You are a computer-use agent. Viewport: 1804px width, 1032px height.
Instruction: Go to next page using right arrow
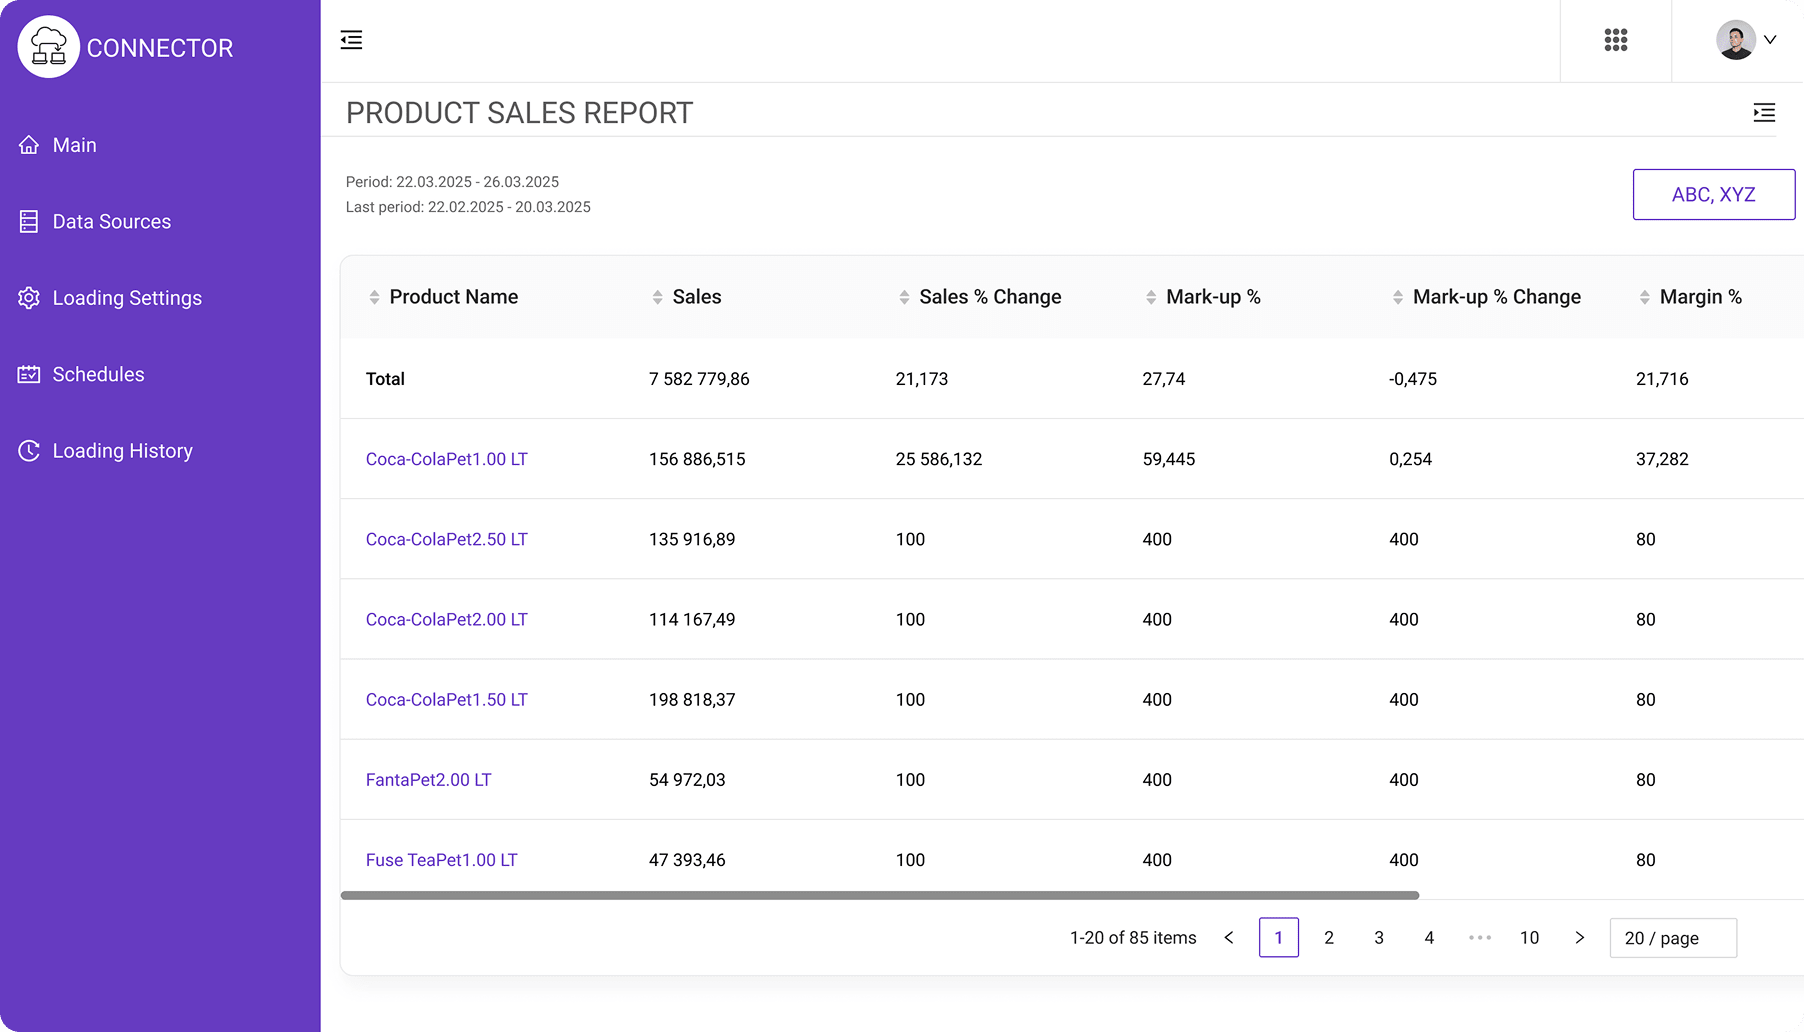point(1579,938)
